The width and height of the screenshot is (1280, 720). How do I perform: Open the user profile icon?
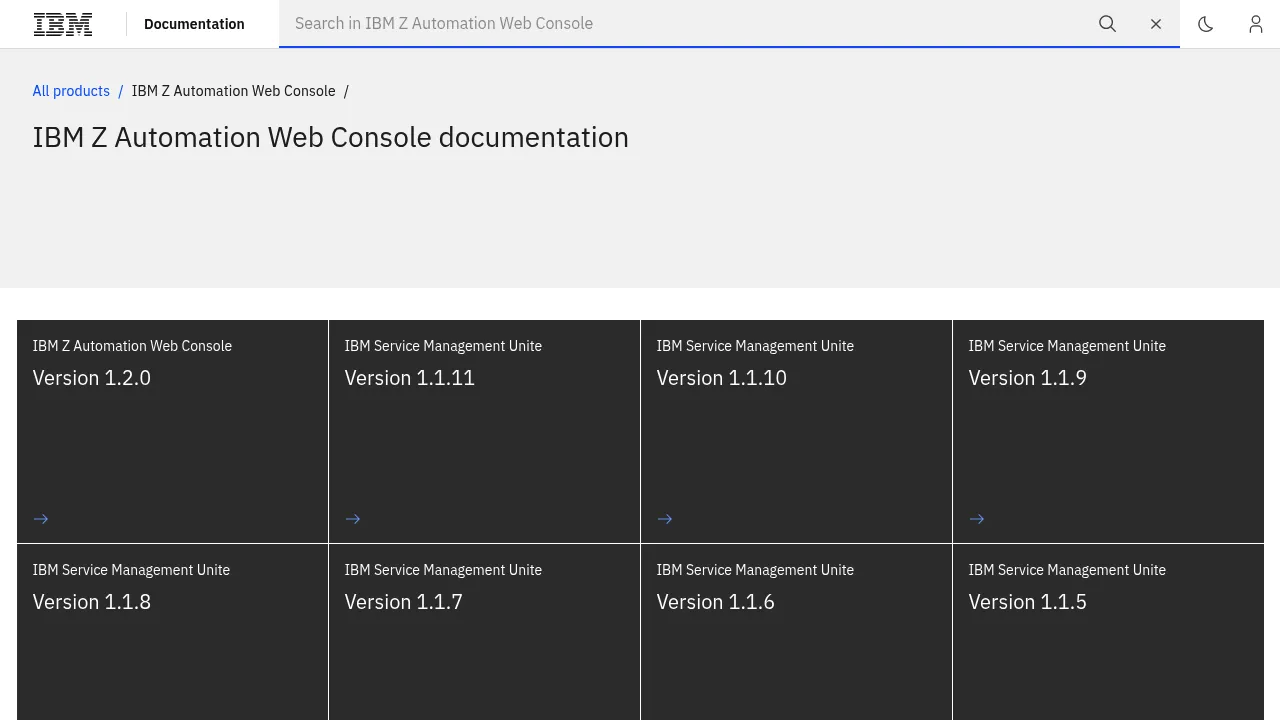[x=1256, y=24]
